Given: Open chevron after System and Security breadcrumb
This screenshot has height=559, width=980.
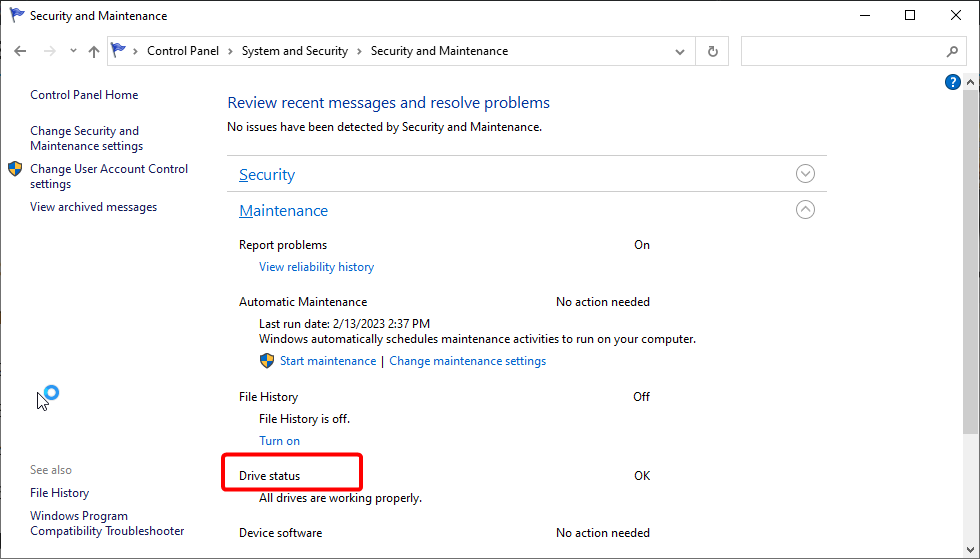Looking at the screenshot, I should pos(359,51).
